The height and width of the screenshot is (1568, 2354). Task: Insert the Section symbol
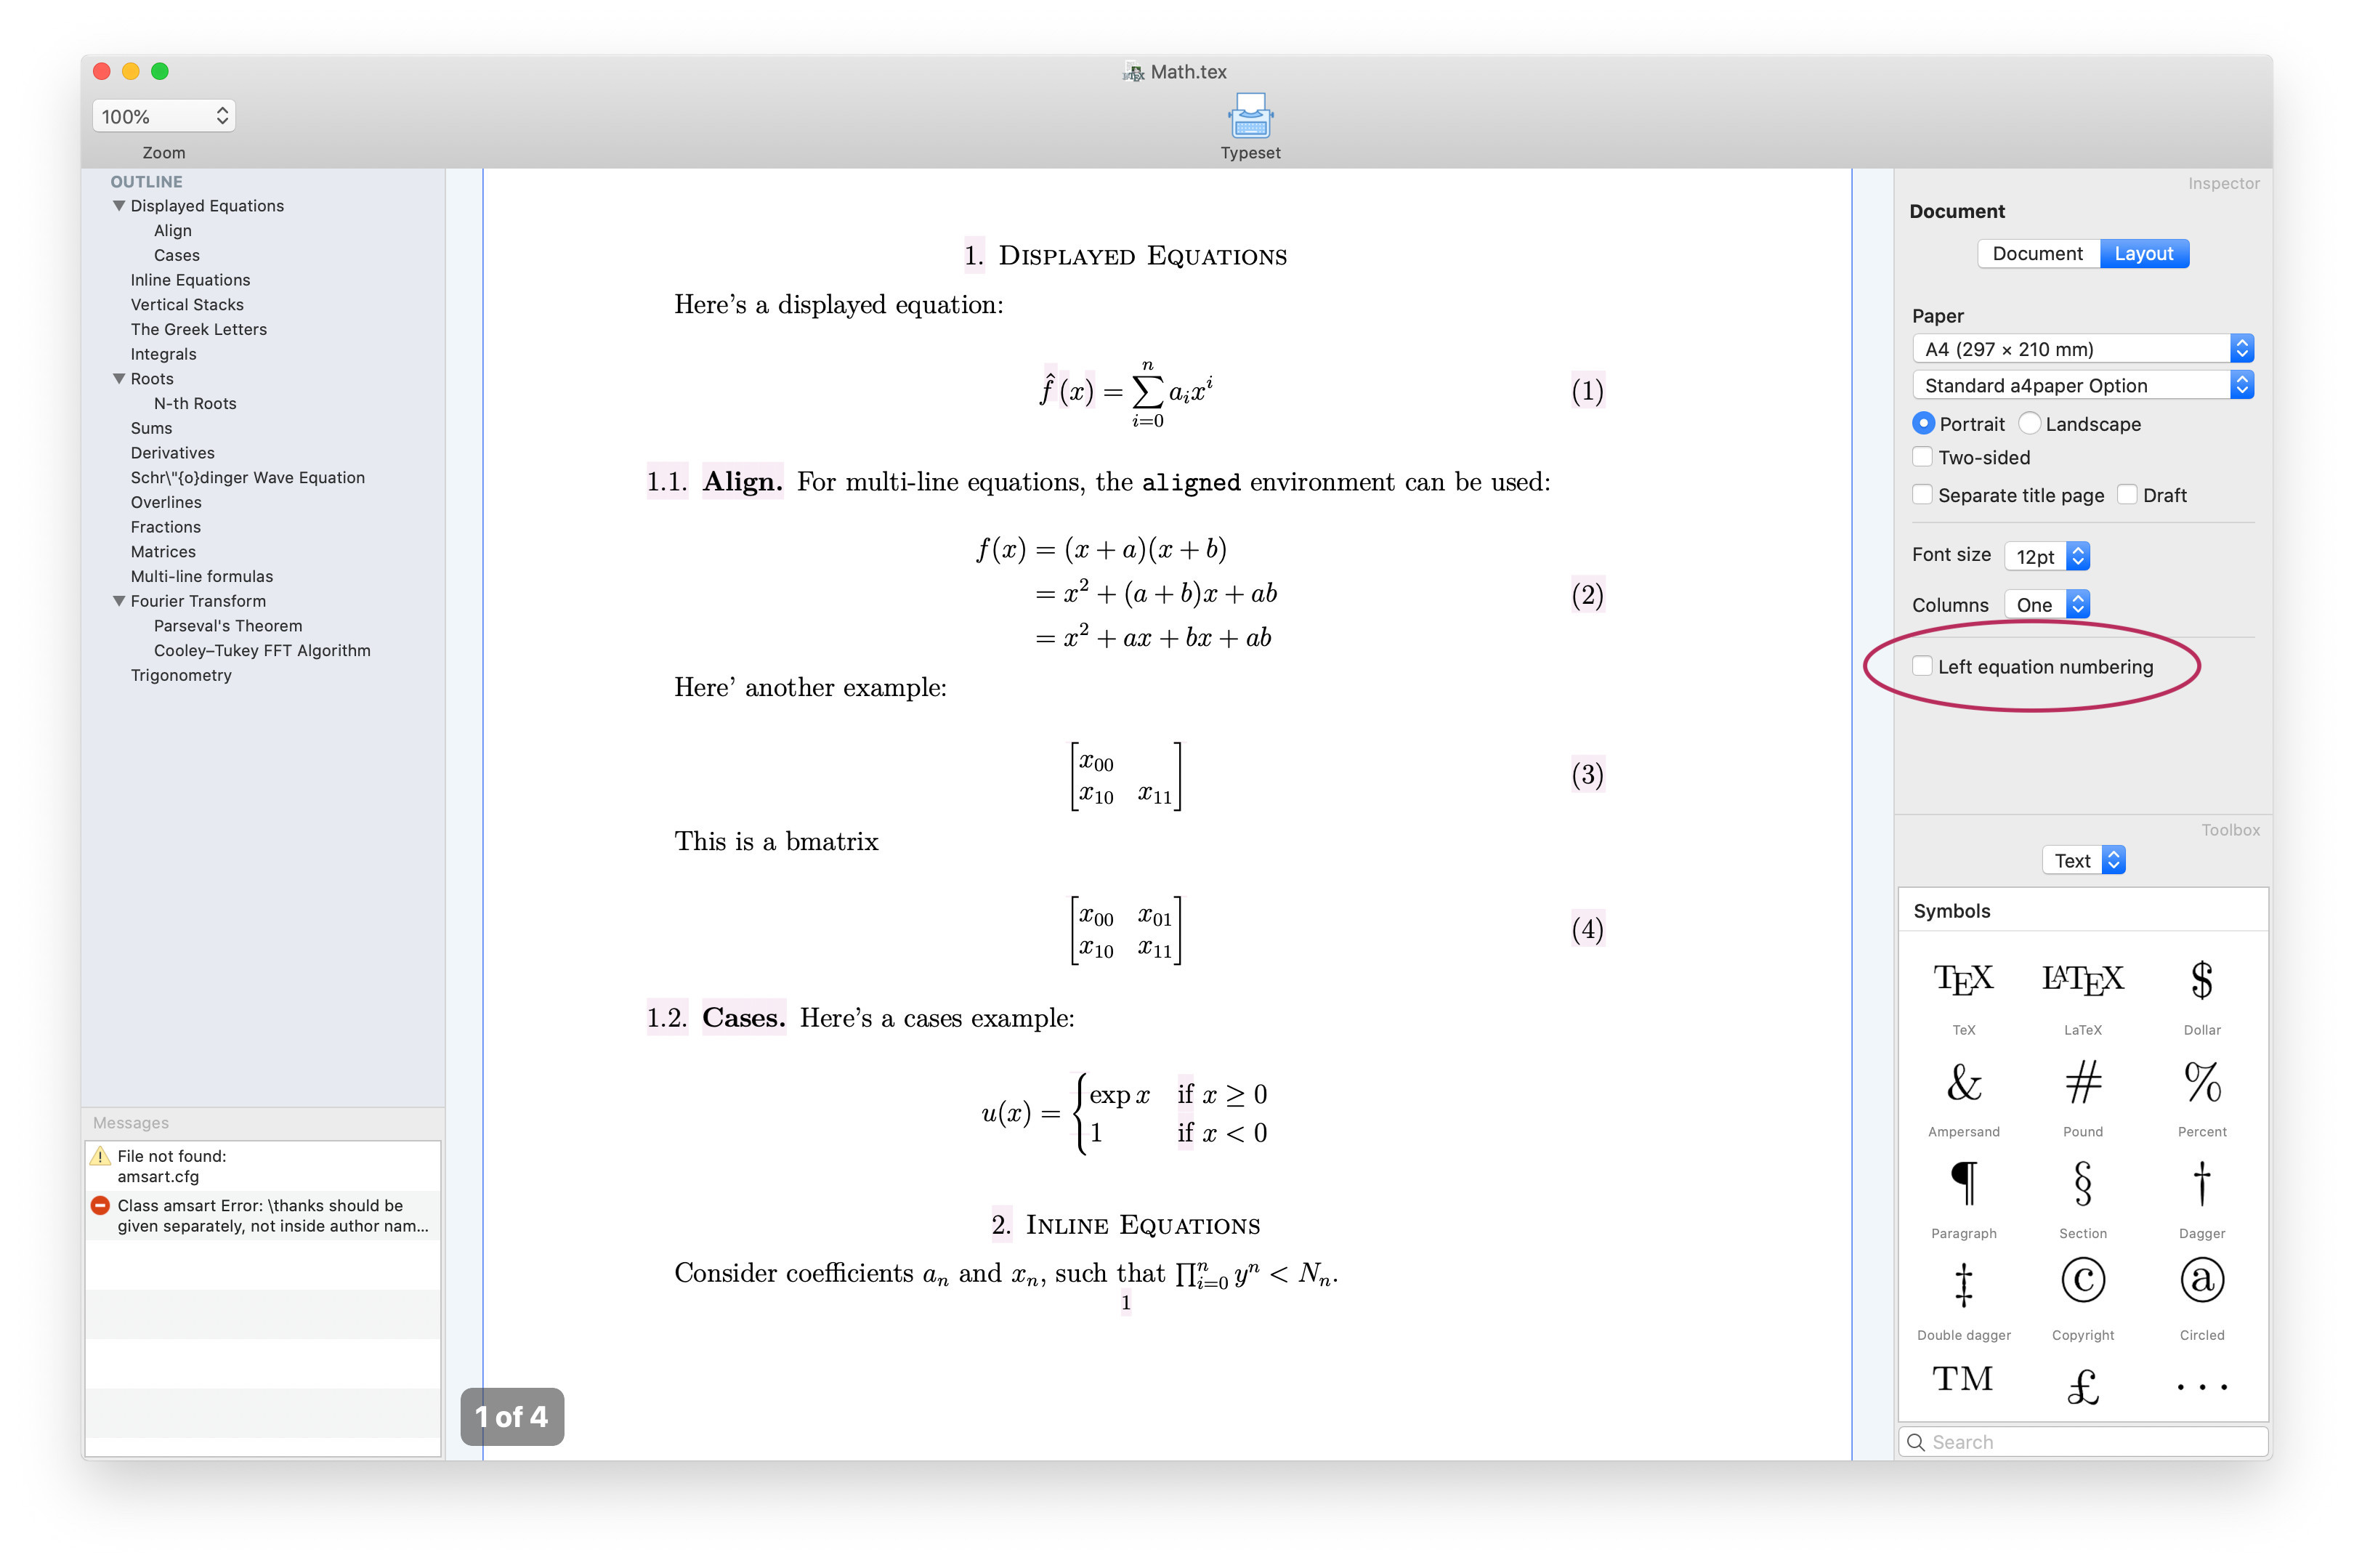point(2082,1184)
